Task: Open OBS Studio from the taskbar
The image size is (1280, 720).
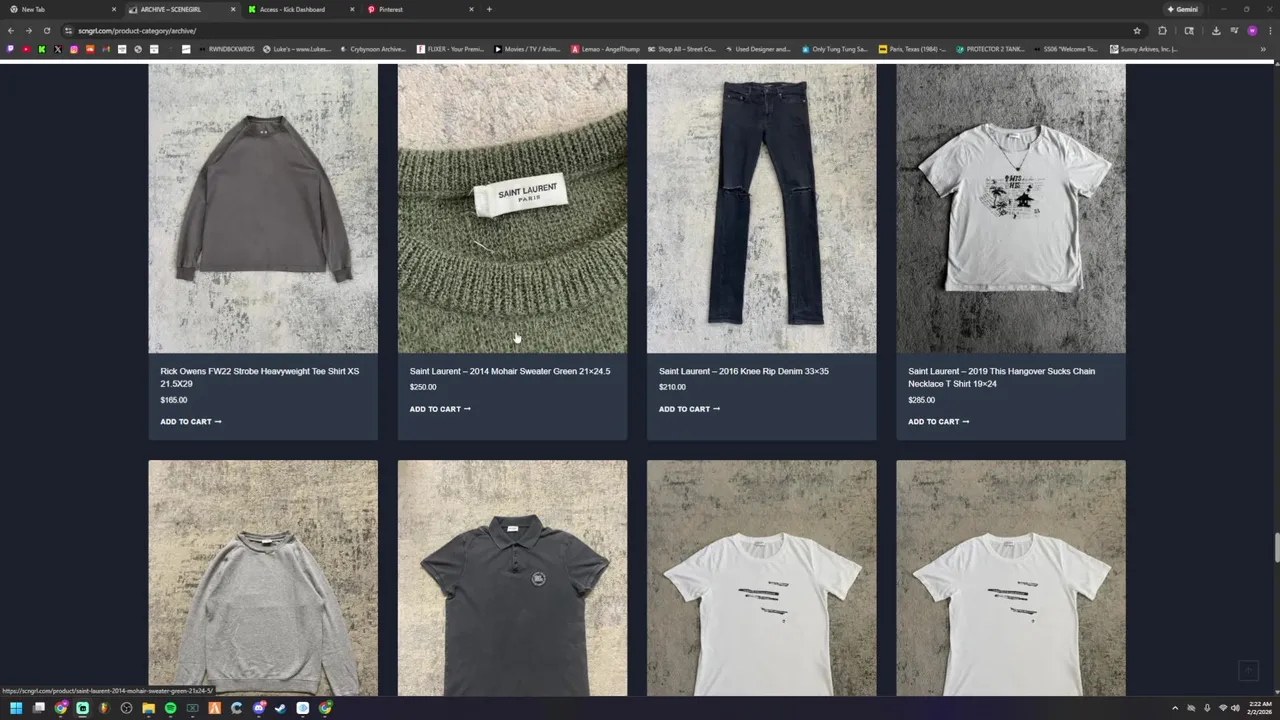Action: click(x=126, y=708)
